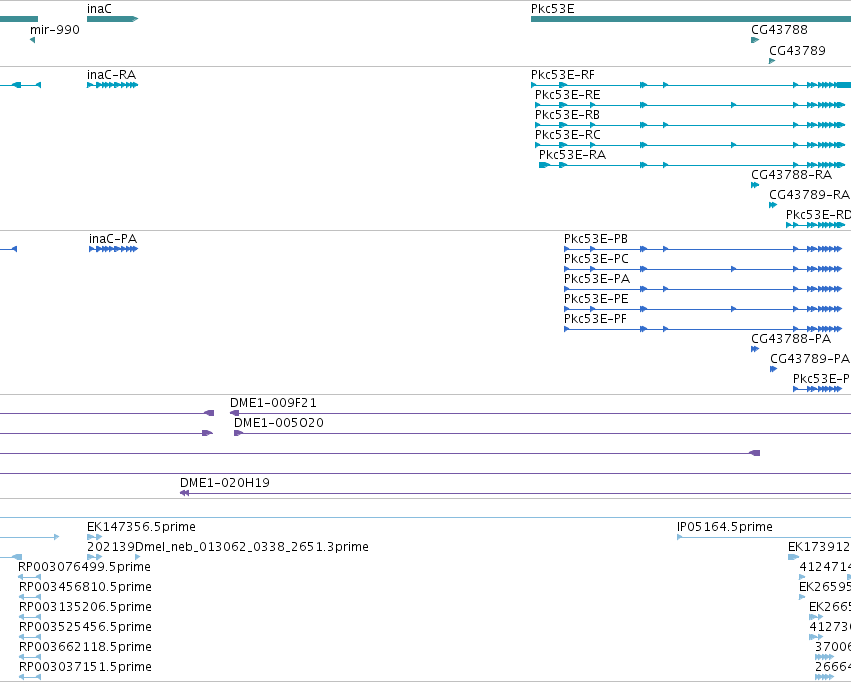
Task: Select the mir-990 gene label
Action: (55, 29)
